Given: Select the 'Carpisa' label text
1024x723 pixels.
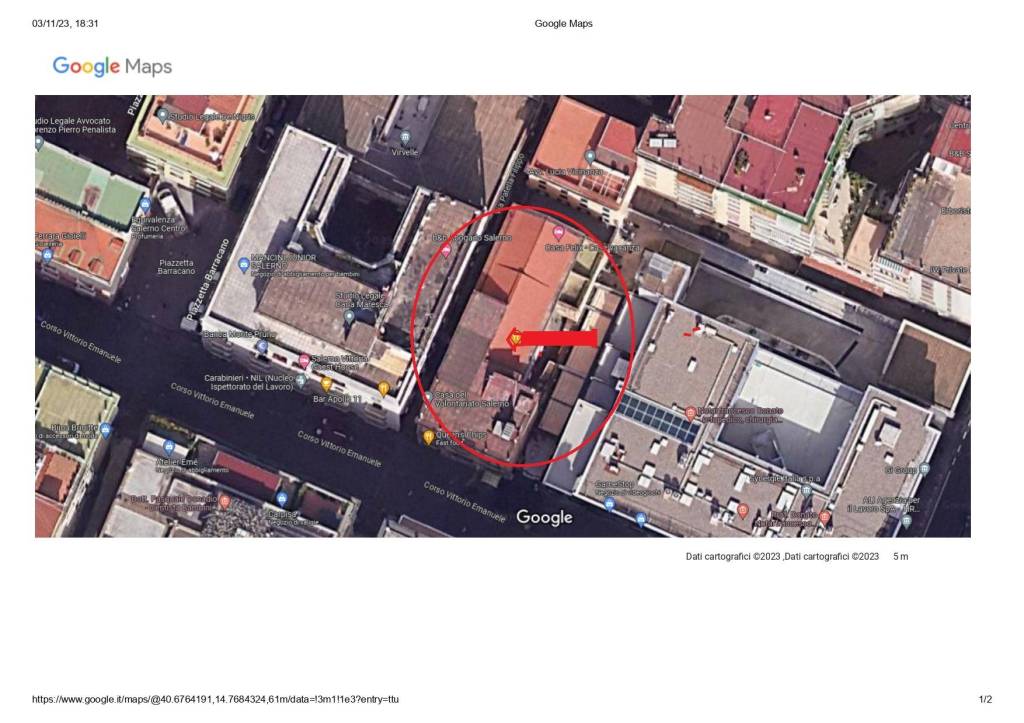Looking at the screenshot, I should pyautogui.click(x=281, y=515).
